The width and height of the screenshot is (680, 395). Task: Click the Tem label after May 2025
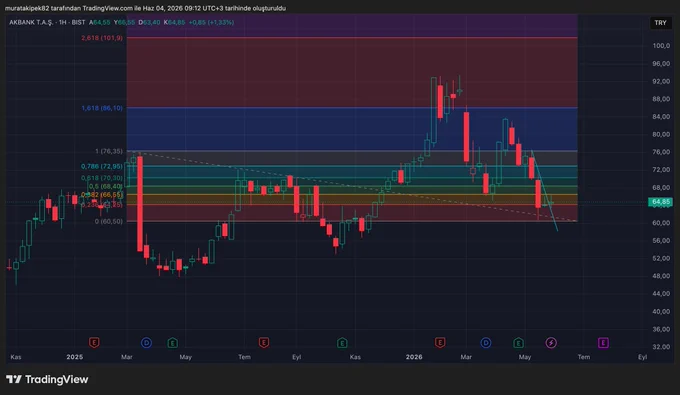click(244, 357)
